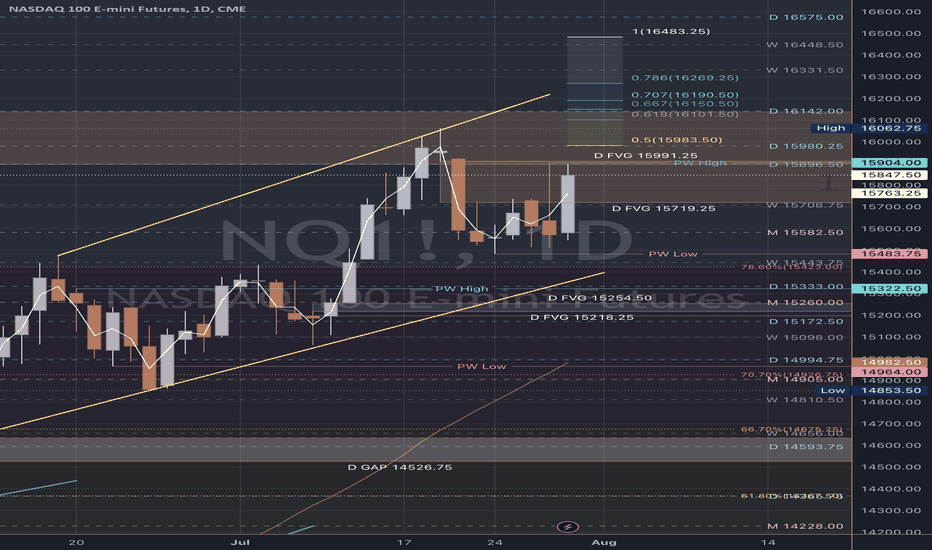
Task: Select the D 14994.75 level label
Action: coord(806,360)
